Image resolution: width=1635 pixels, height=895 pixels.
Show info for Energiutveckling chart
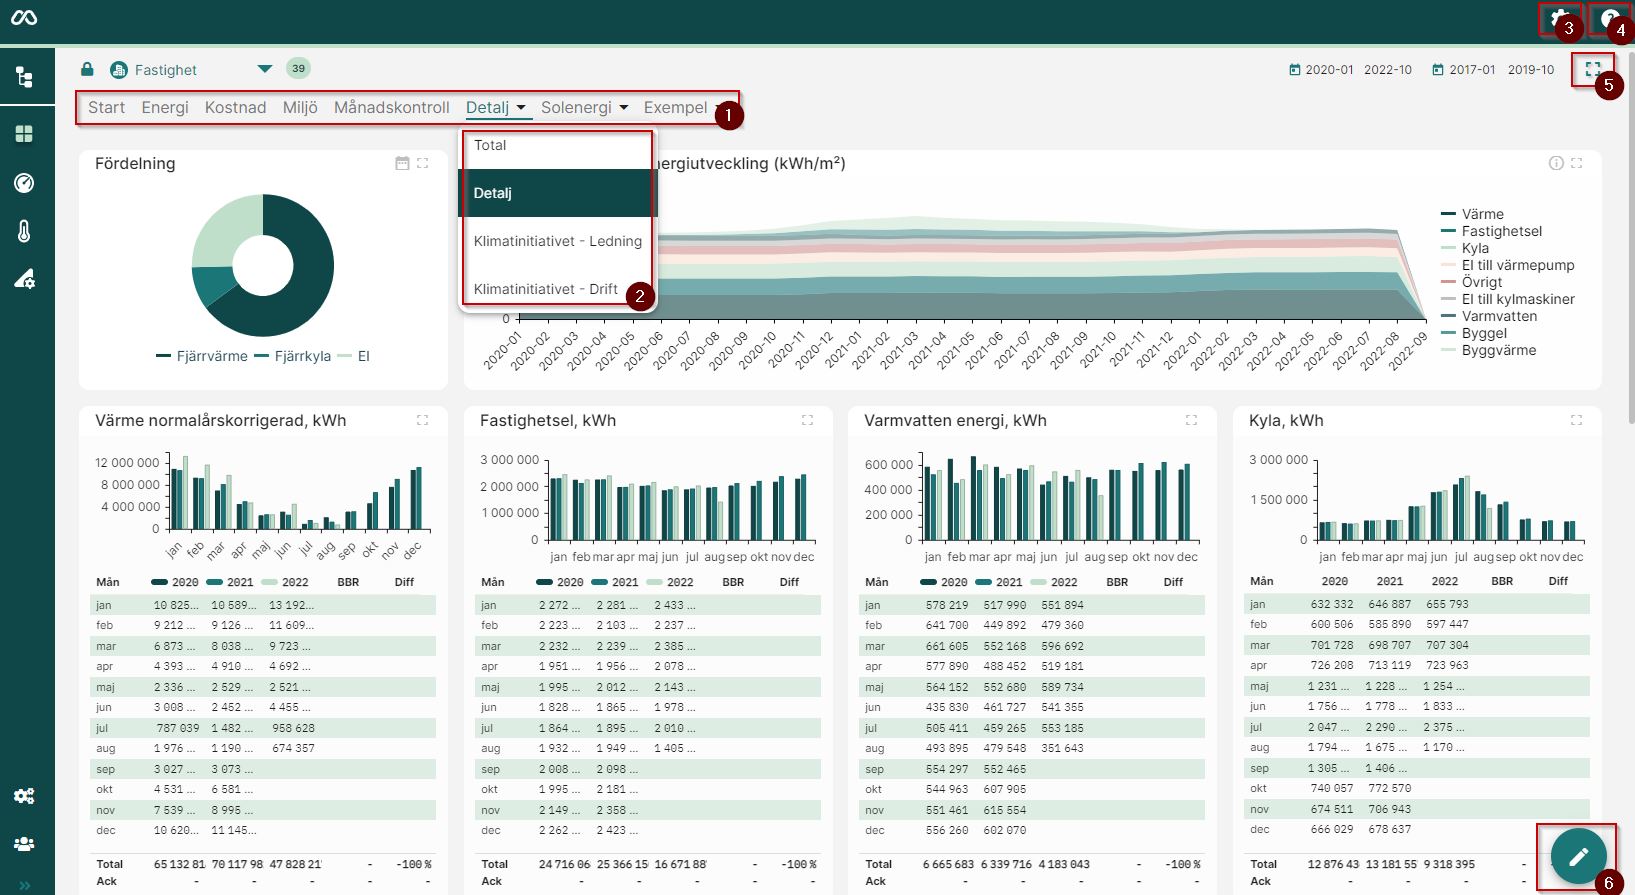point(1556,163)
